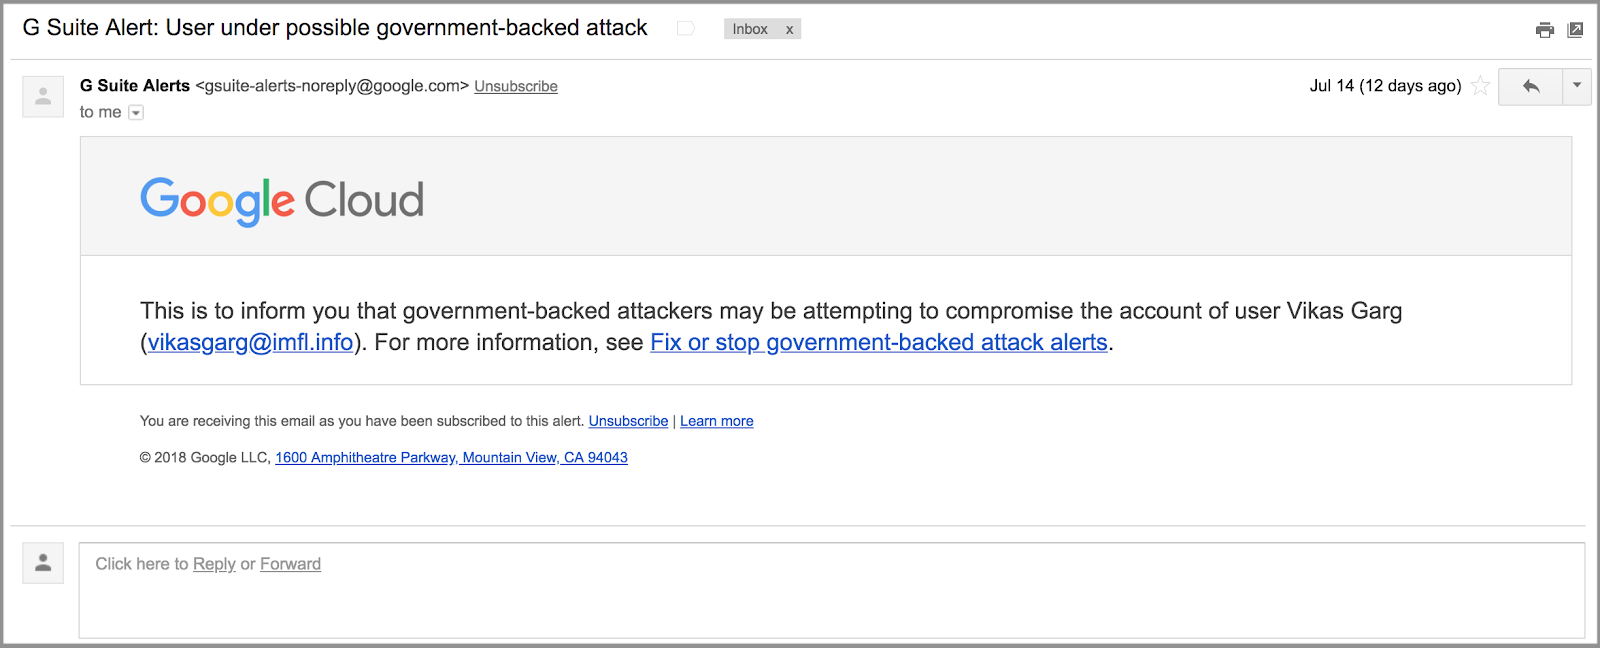Unsubscribe via link next to sender address
The width and height of the screenshot is (1600, 648).
(x=516, y=86)
